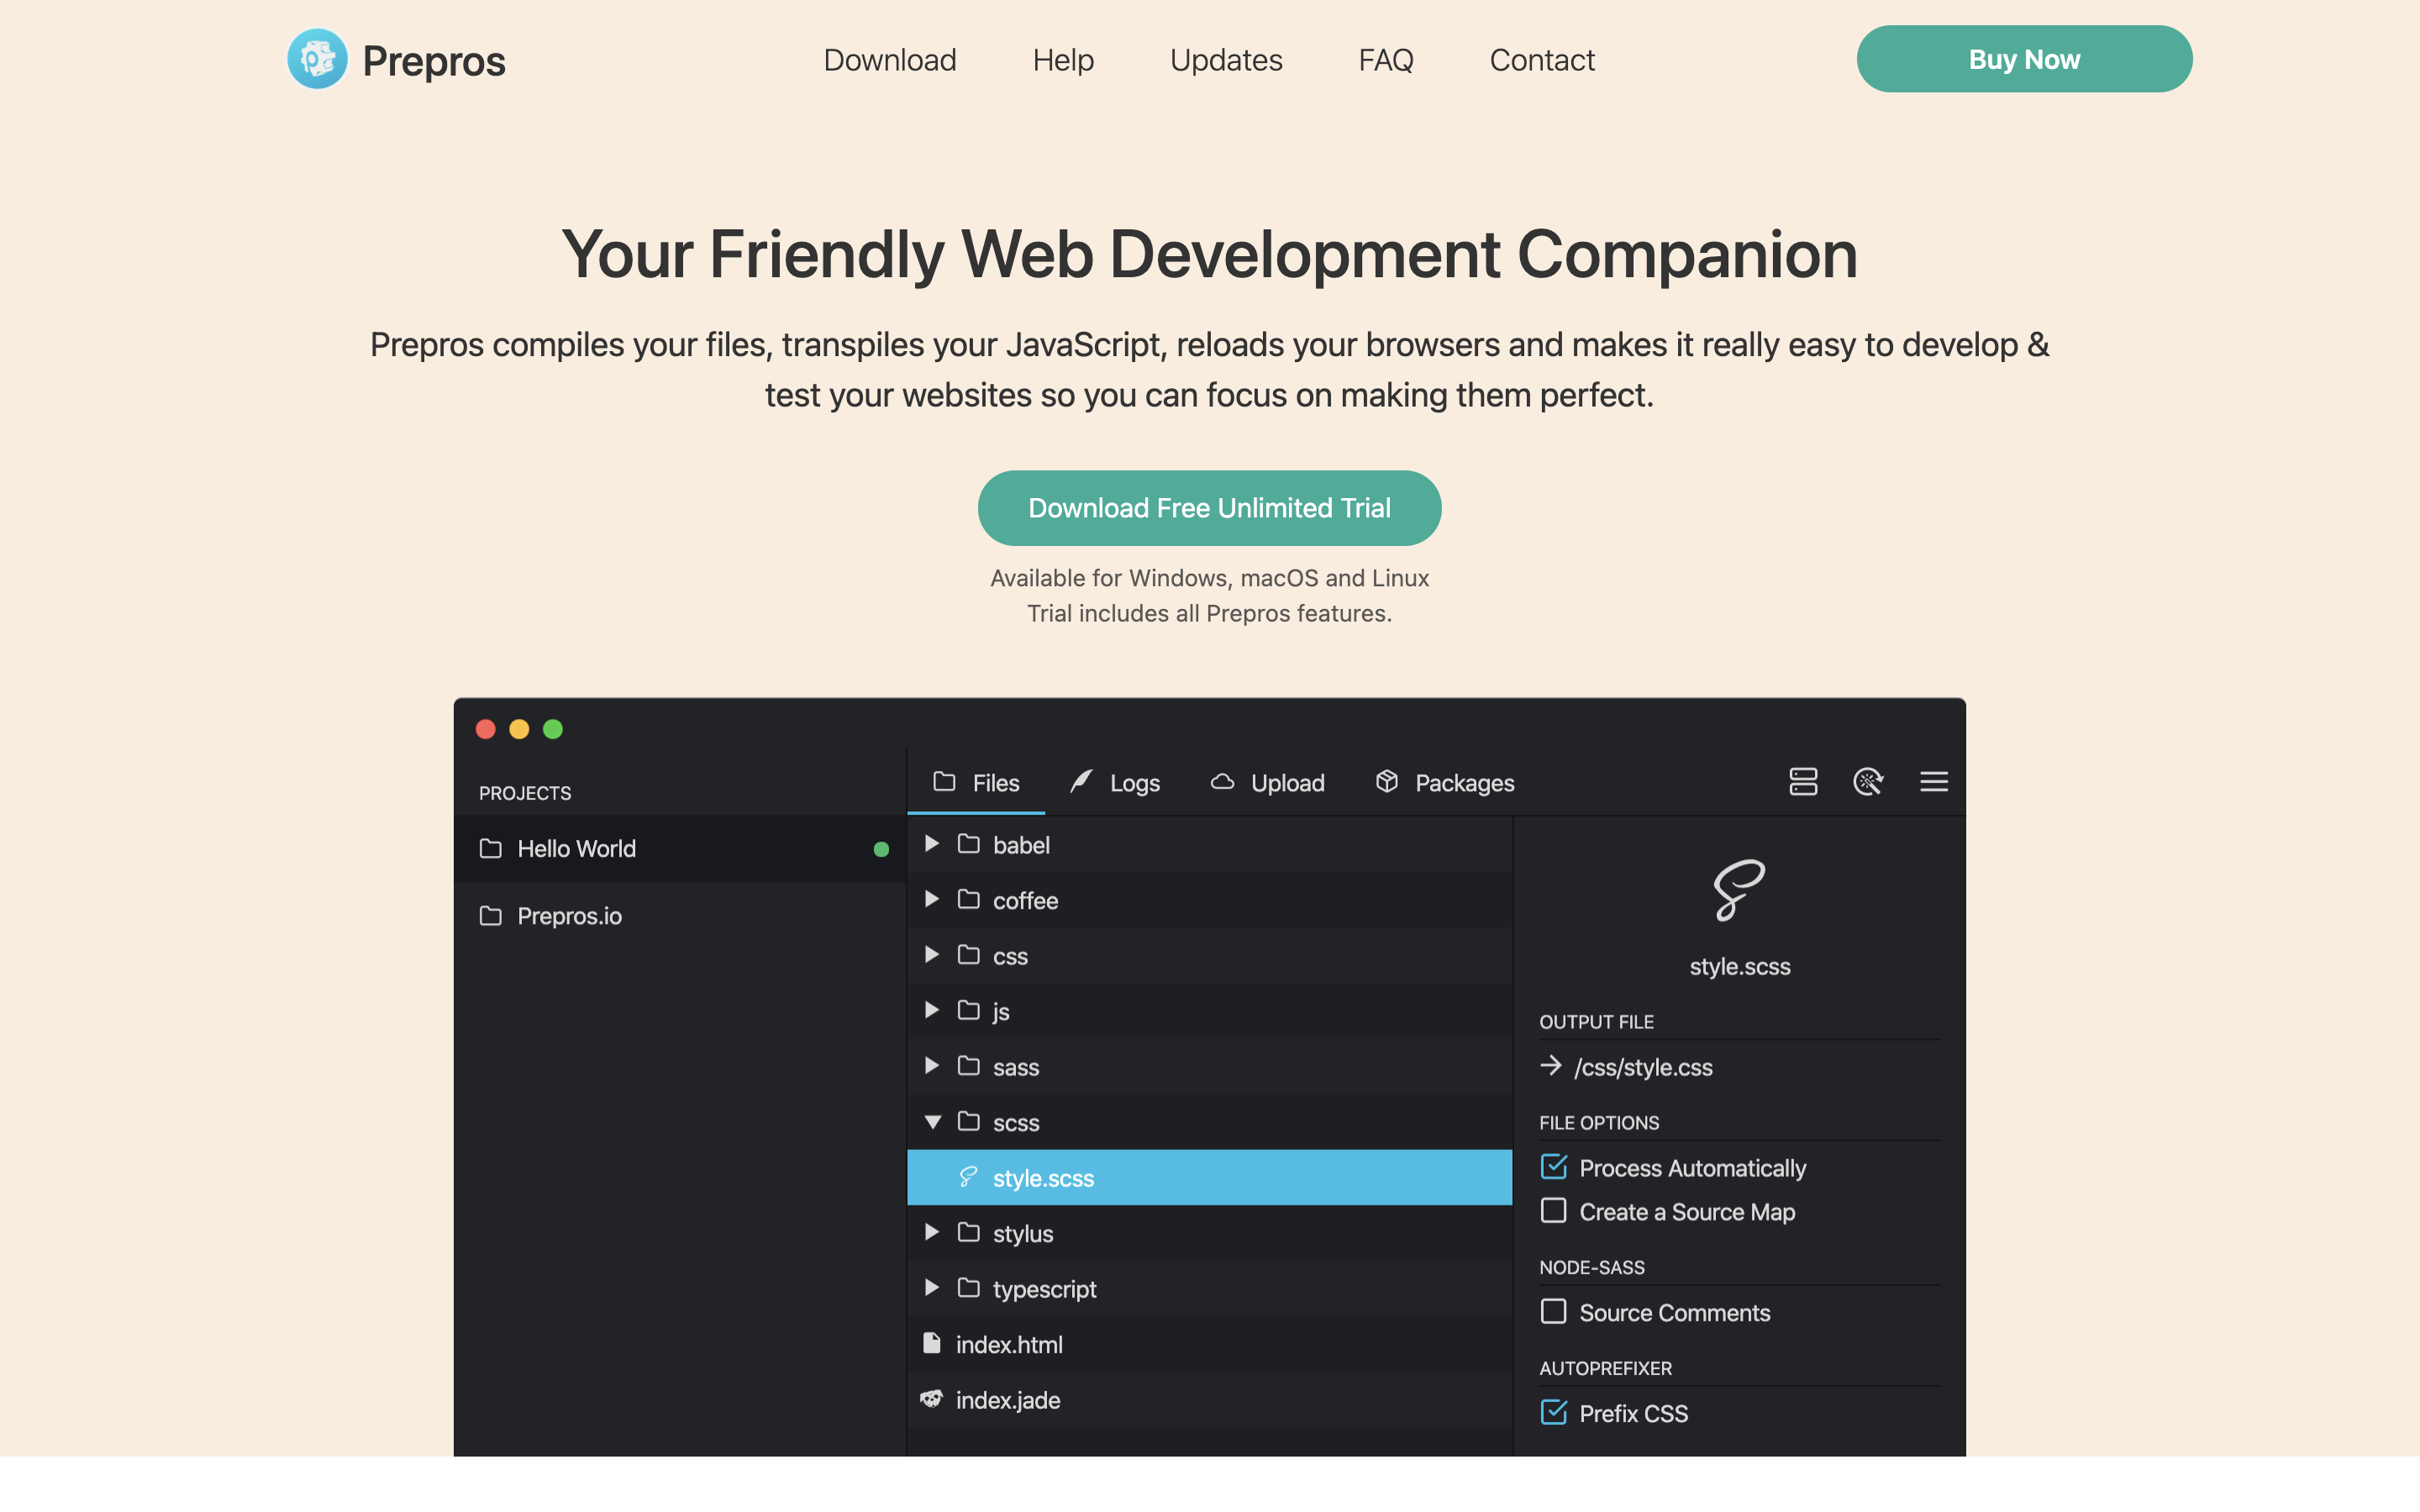
Task: Click the index.jade pug icon
Action: 931,1399
